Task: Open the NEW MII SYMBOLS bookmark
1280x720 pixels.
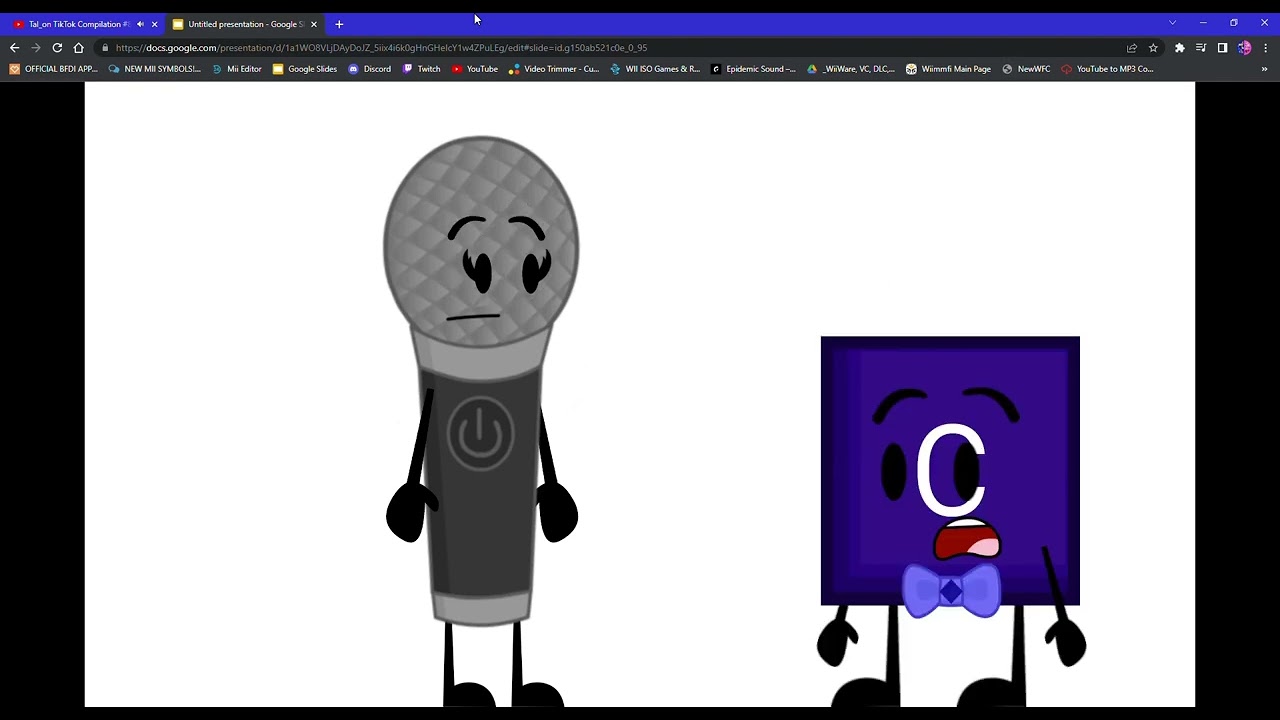Action: 155,69
